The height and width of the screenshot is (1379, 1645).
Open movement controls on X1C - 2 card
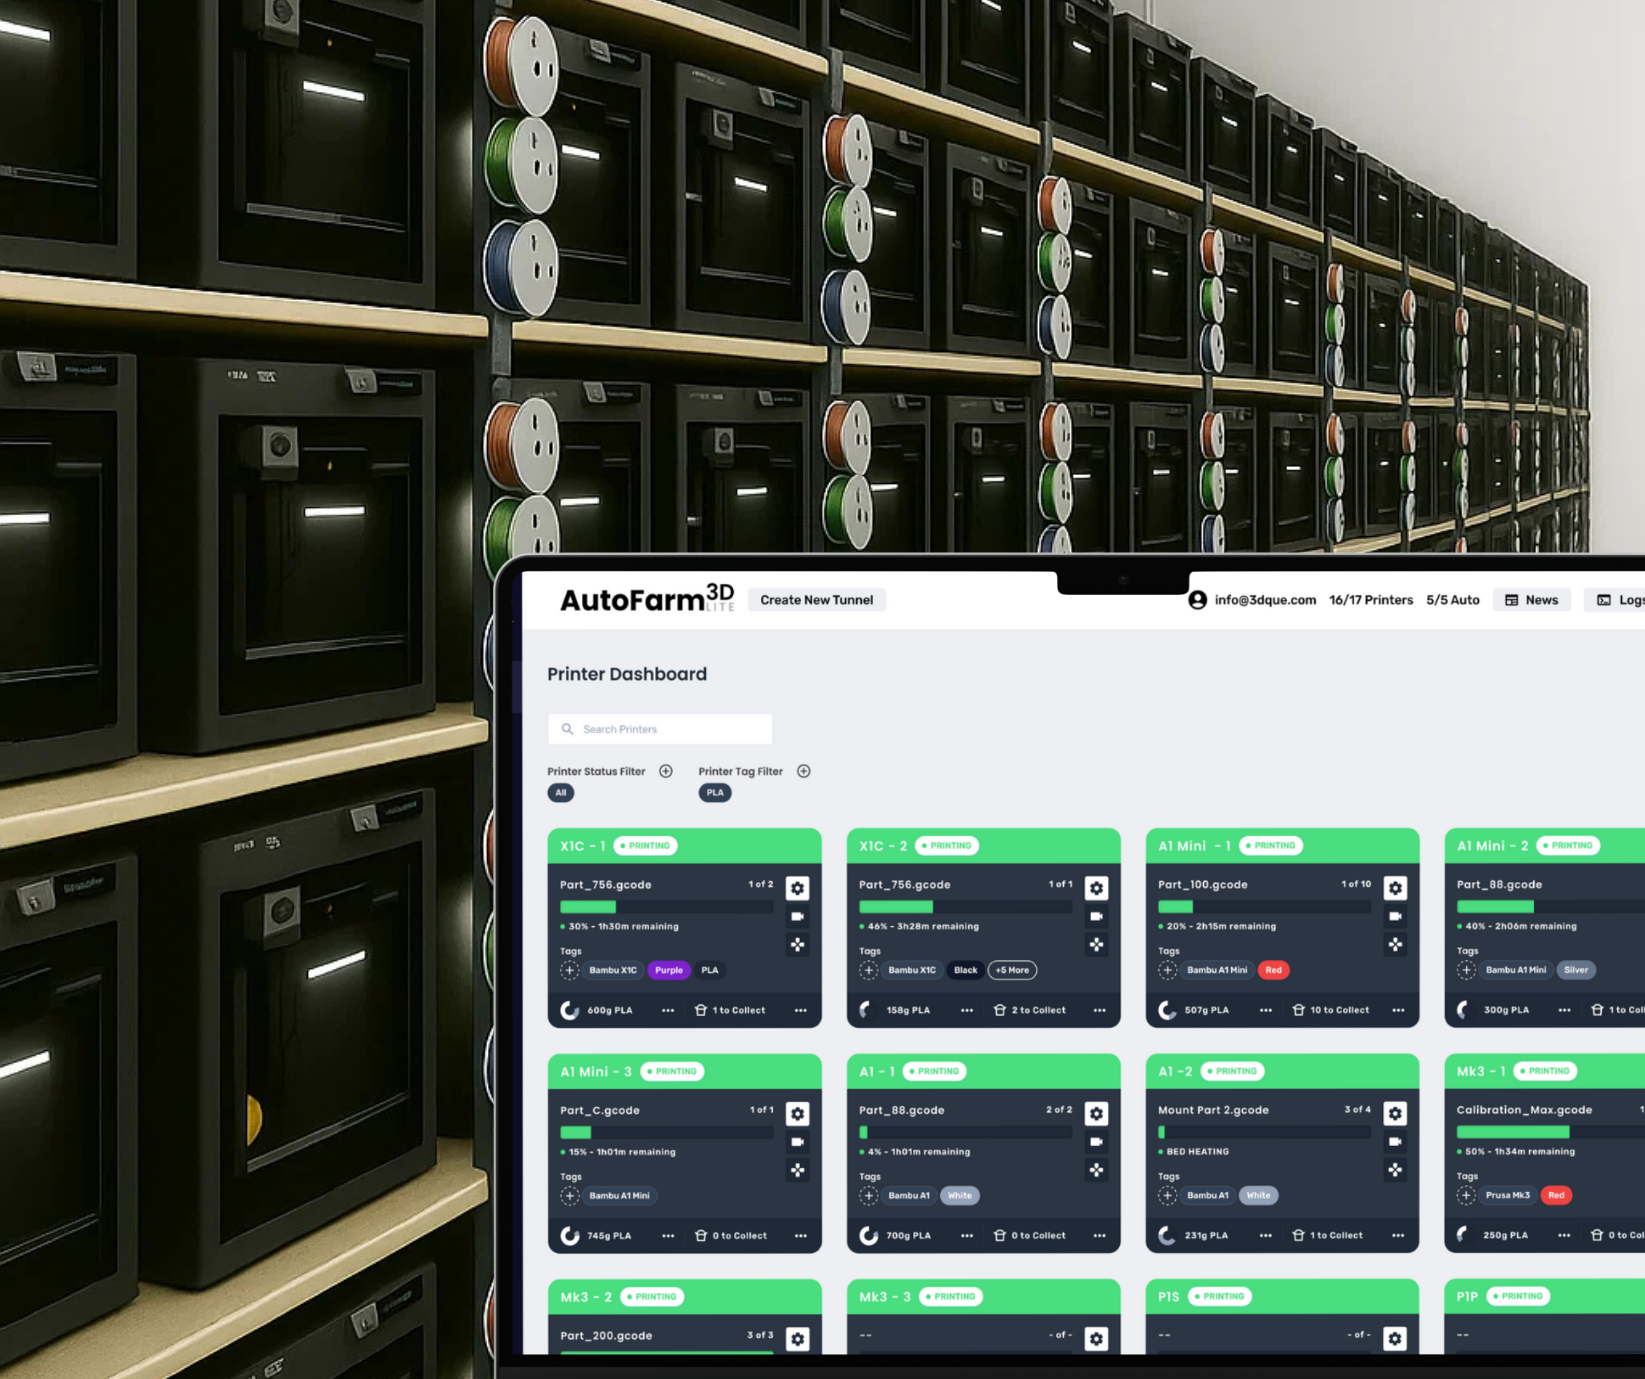point(1096,944)
